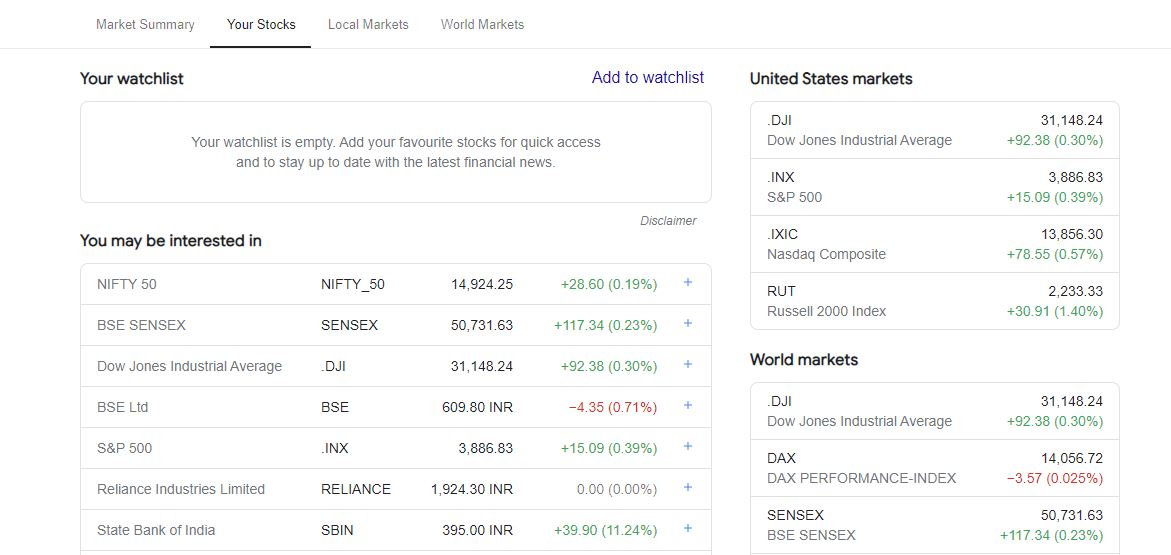This screenshot has height=555, width=1171.
Task: Add S&P 500 row using plus icon
Action: click(x=688, y=447)
